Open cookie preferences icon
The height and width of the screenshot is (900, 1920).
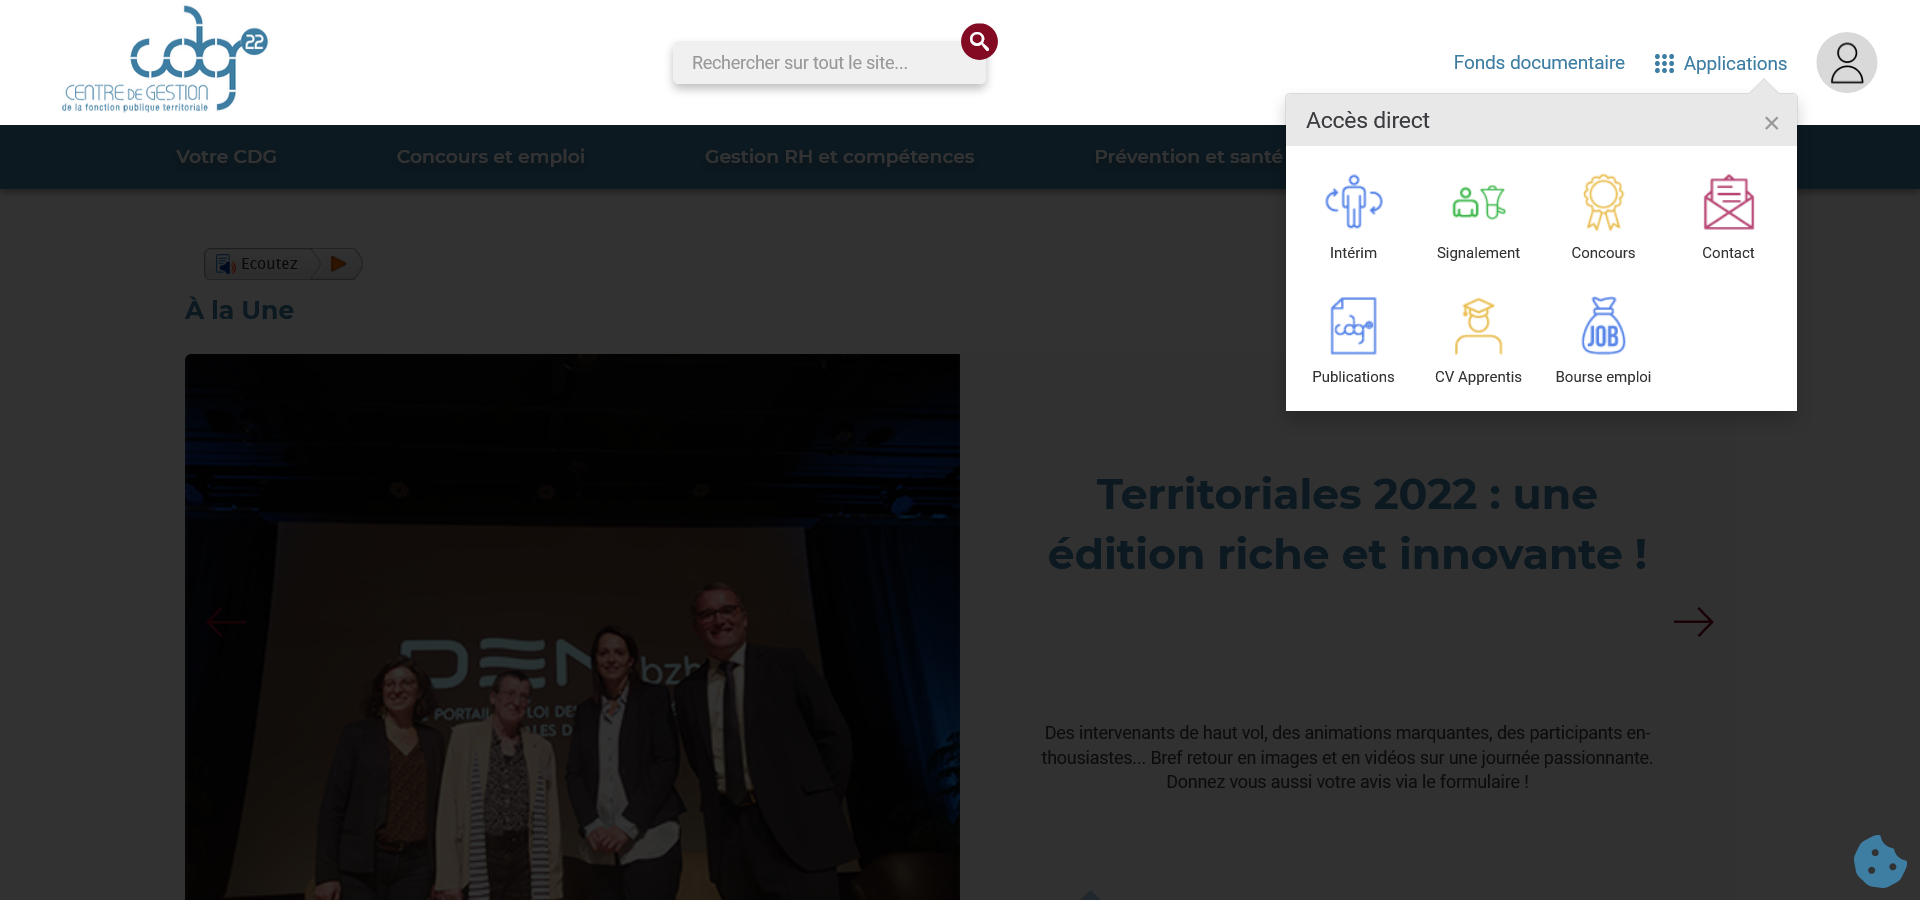[x=1879, y=861]
